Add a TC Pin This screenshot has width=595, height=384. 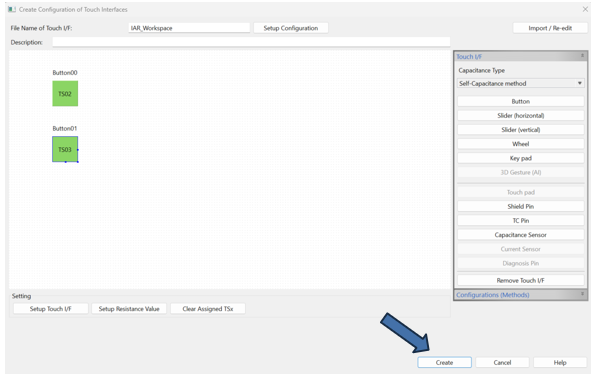pyautogui.click(x=520, y=220)
